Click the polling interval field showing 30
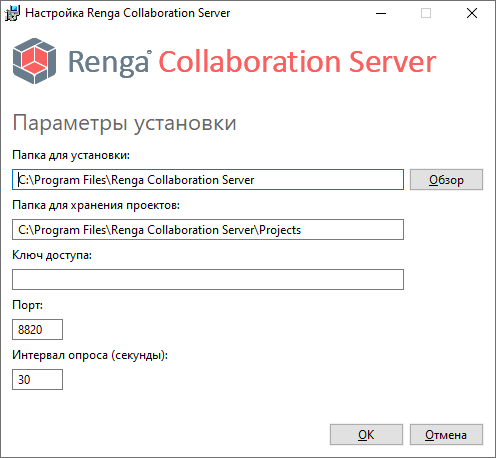Image resolution: width=496 pixels, height=458 pixels. tap(37, 380)
